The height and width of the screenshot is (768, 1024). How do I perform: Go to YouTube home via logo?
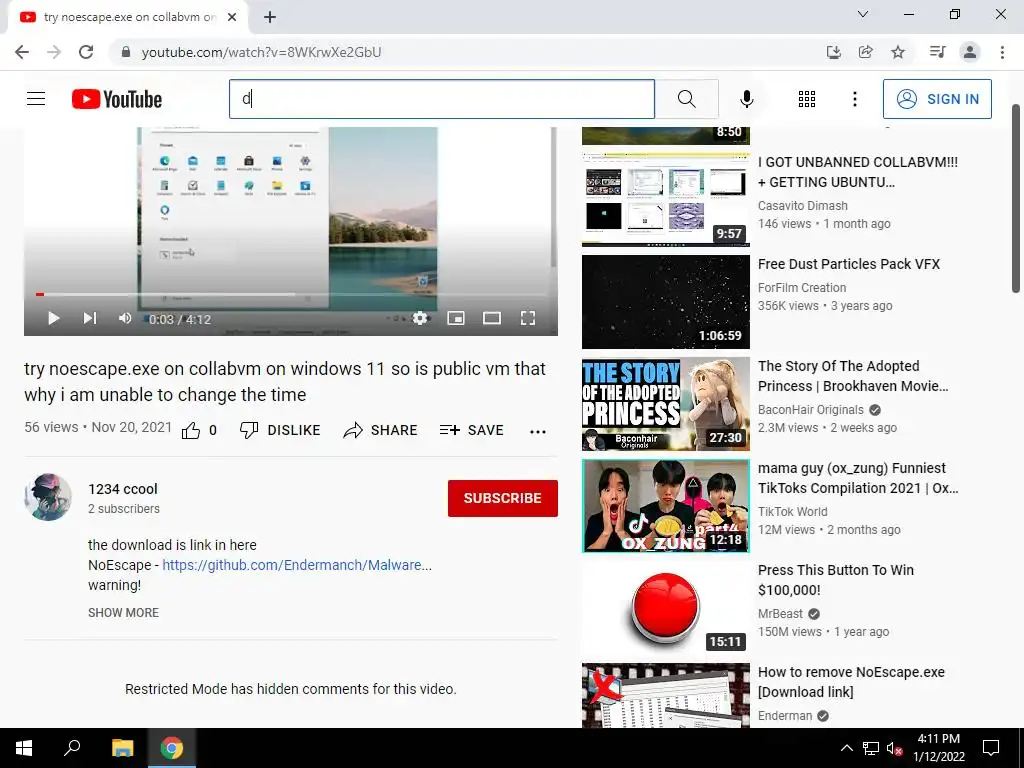pyautogui.click(x=117, y=99)
